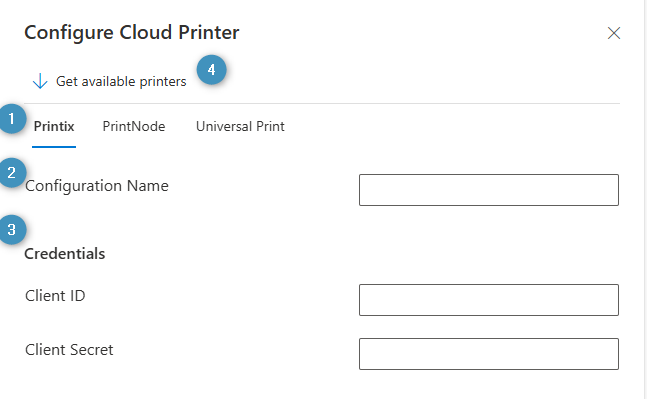Screen dimensions: 647x399
Task: Focus the Configuration Name text field
Action: [489, 190]
